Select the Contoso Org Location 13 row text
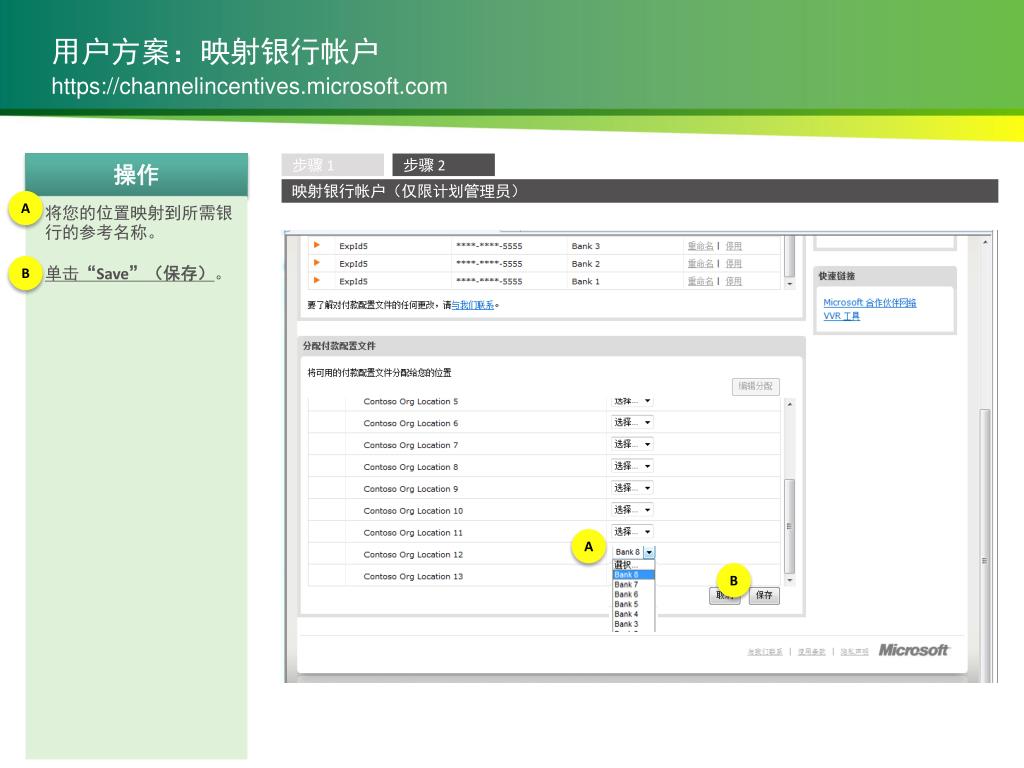The height and width of the screenshot is (768, 1024). [413, 577]
